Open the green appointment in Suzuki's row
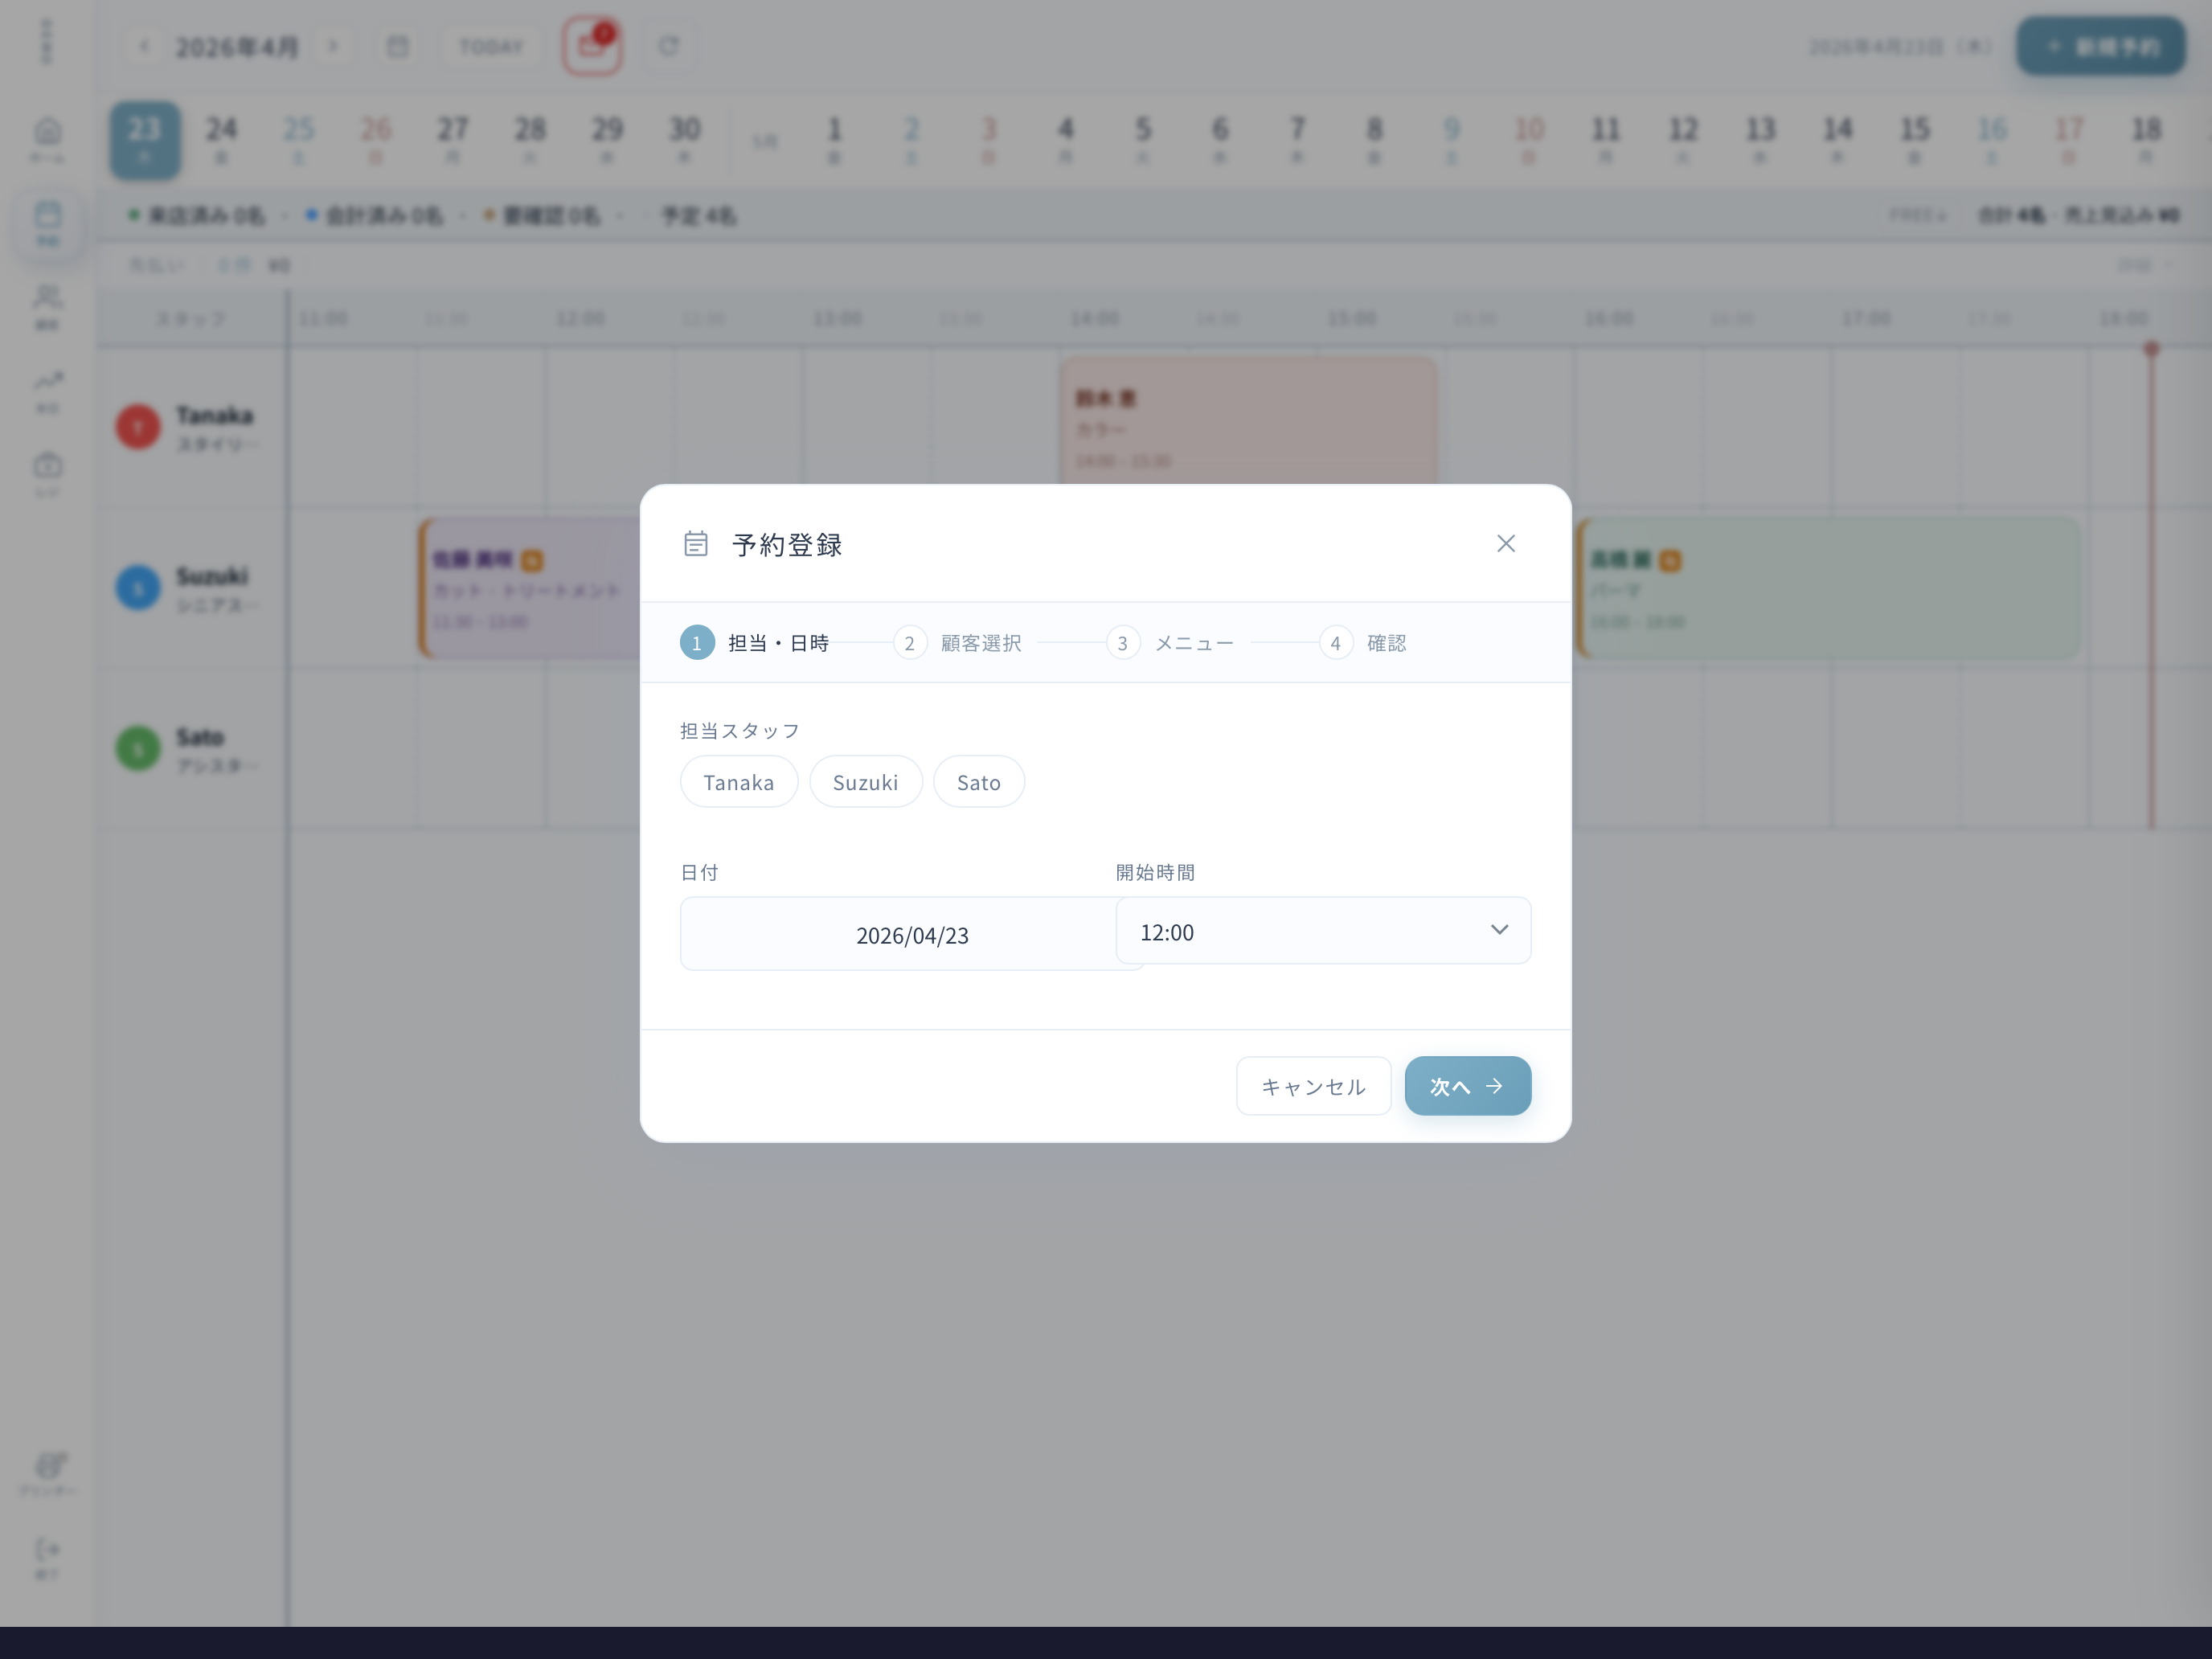 coord(1829,588)
